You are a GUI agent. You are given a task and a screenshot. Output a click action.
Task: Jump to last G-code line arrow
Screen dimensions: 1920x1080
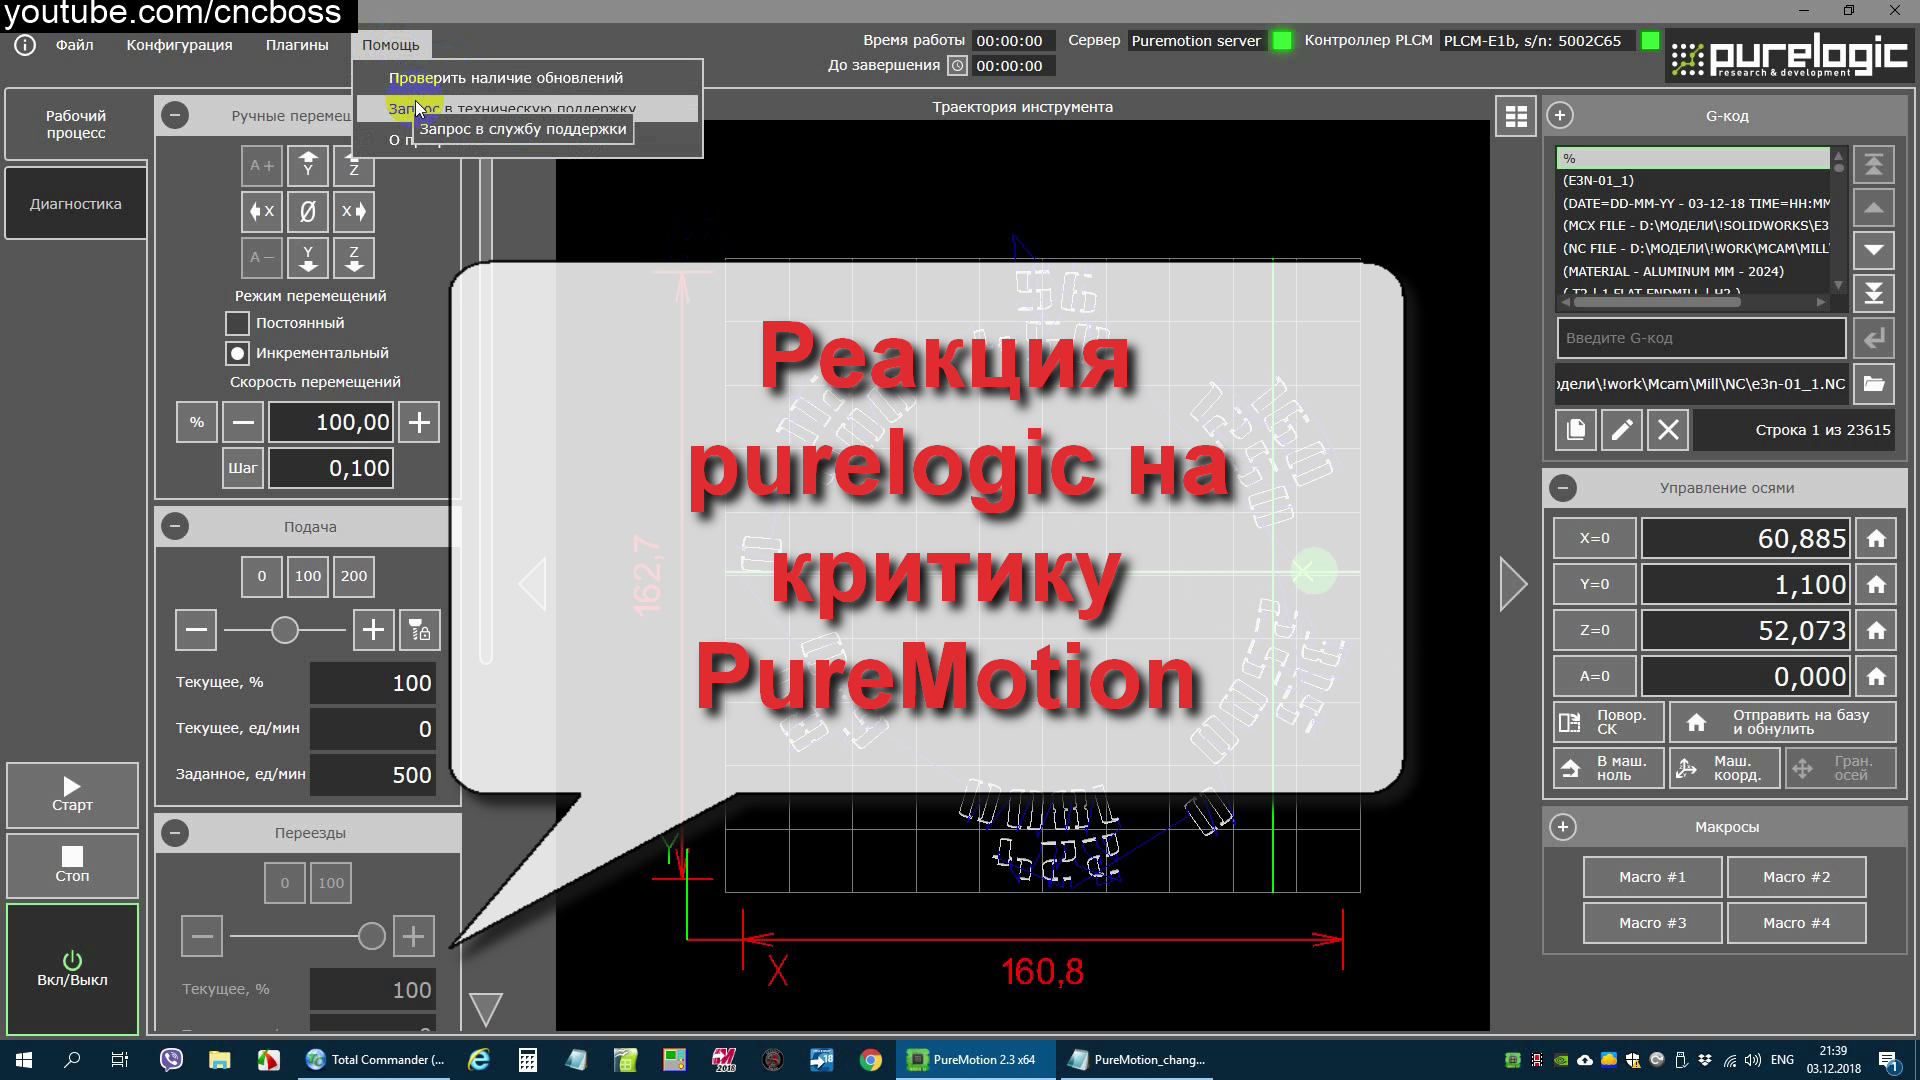[x=1874, y=294]
